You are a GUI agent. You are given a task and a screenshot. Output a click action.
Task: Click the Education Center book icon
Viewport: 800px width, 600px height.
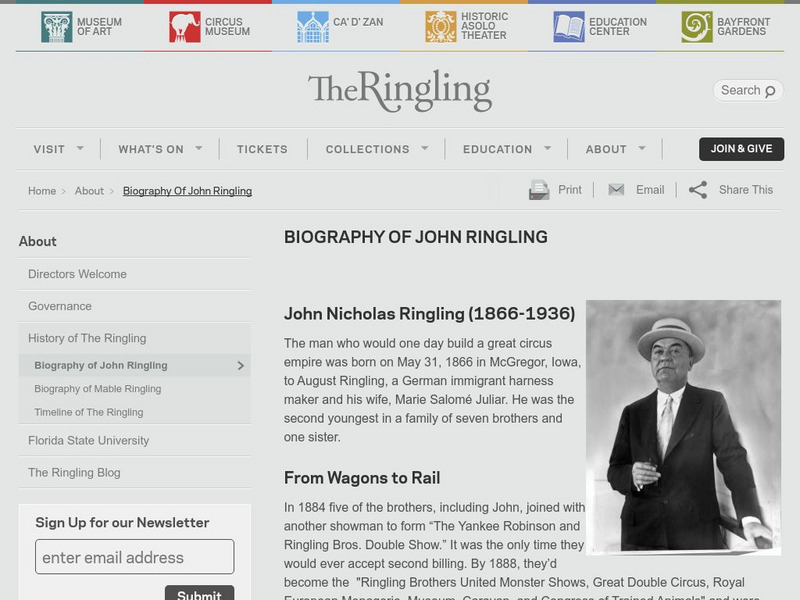click(x=569, y=27)
